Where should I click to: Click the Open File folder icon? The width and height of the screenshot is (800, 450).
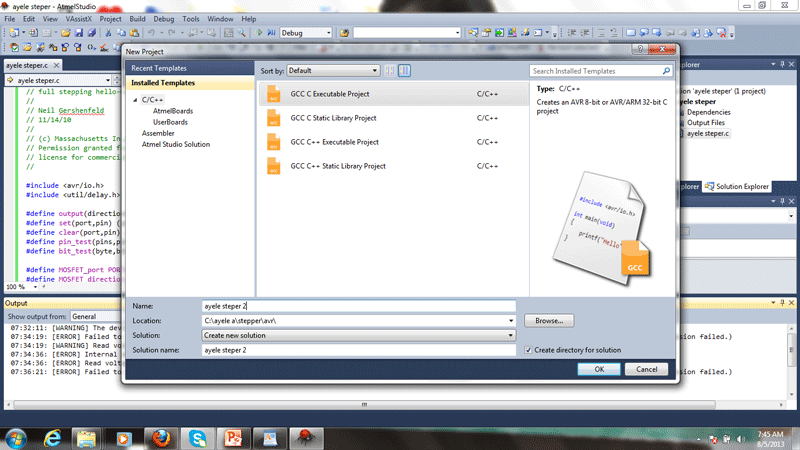(x=66, y=33)
